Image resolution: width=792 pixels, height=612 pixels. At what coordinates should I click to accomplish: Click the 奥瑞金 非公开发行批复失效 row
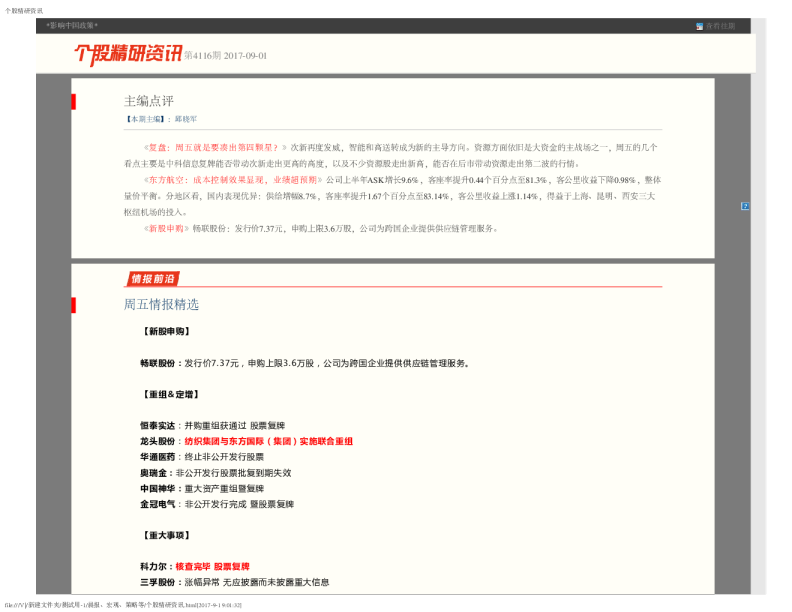point(216,473)
